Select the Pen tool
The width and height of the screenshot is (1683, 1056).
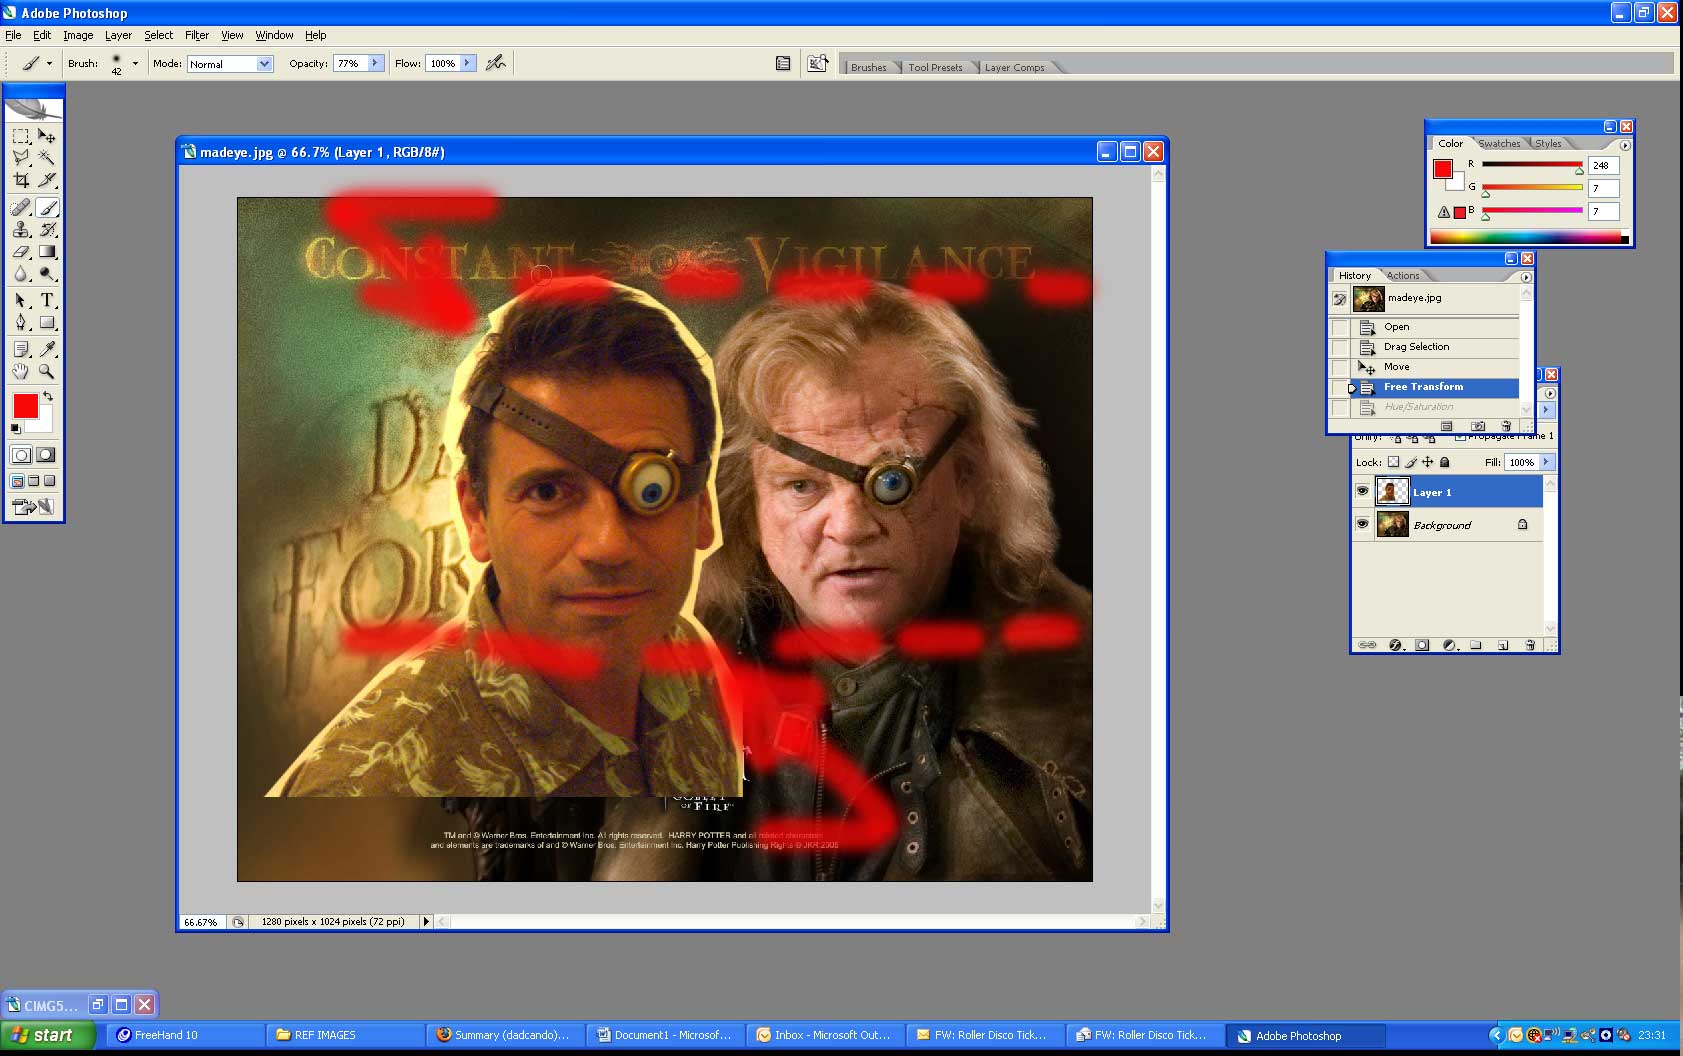click(21, 322)
